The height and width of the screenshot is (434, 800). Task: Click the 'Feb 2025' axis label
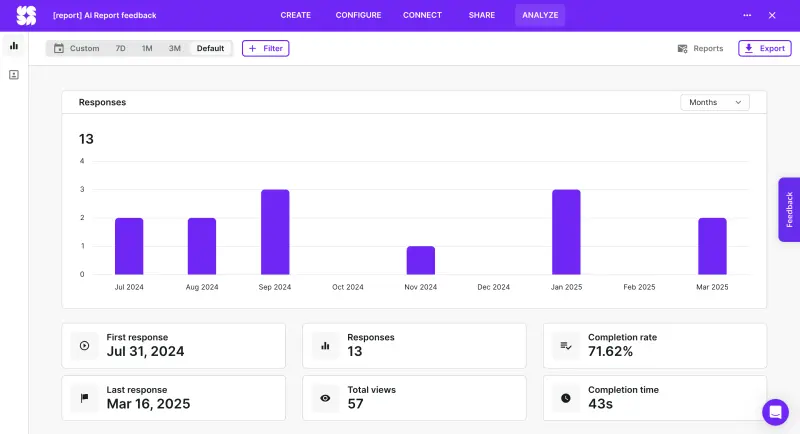coord(639,287)
